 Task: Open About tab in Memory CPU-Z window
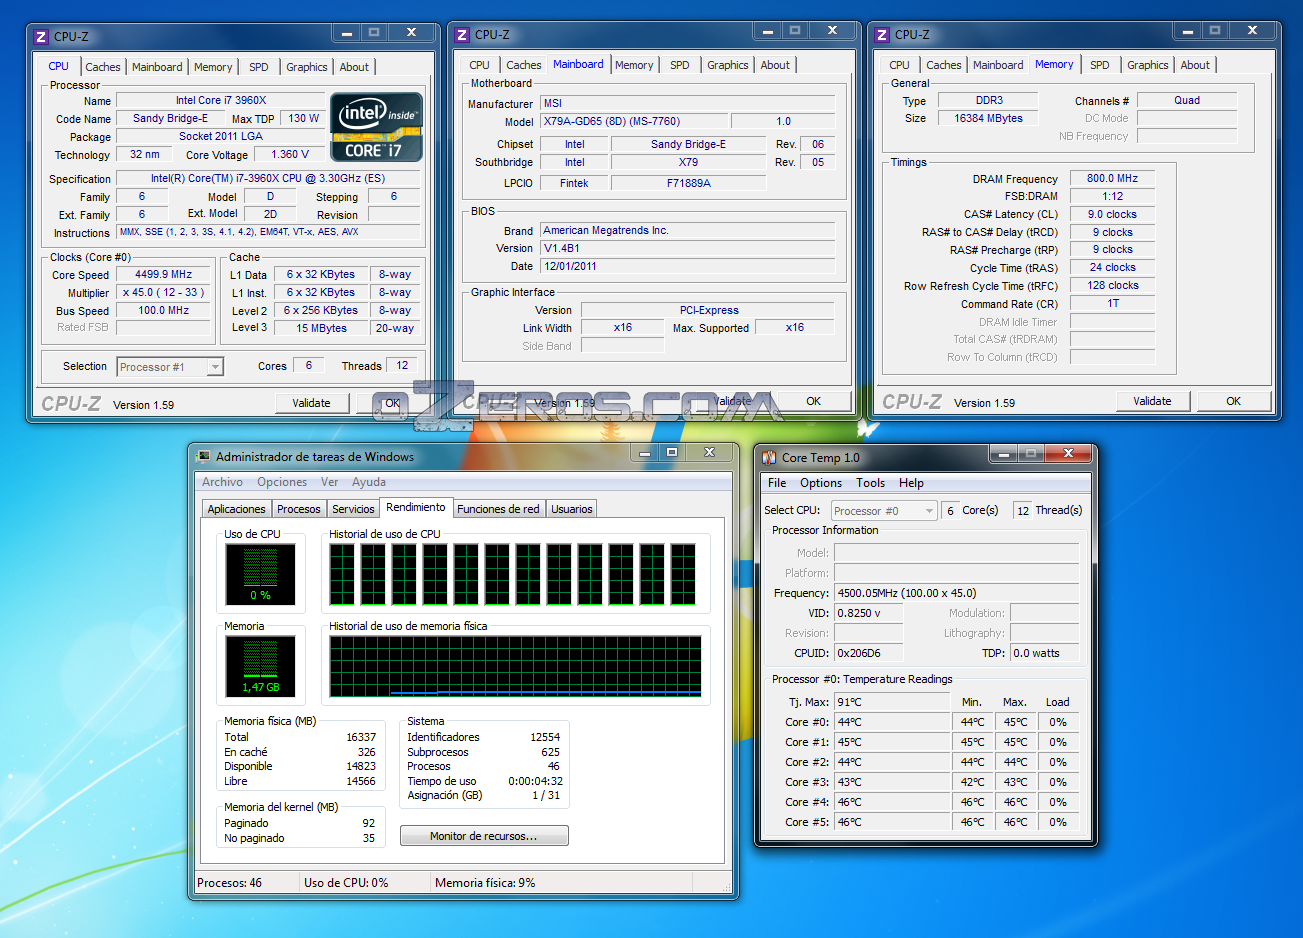click(x=1195, y=65)
